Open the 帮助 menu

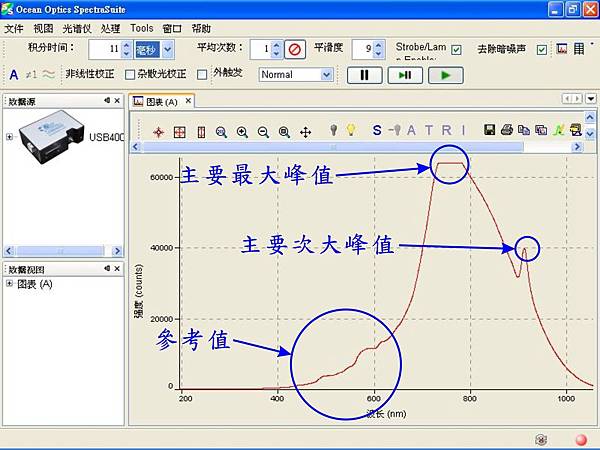tap(201, 29)
